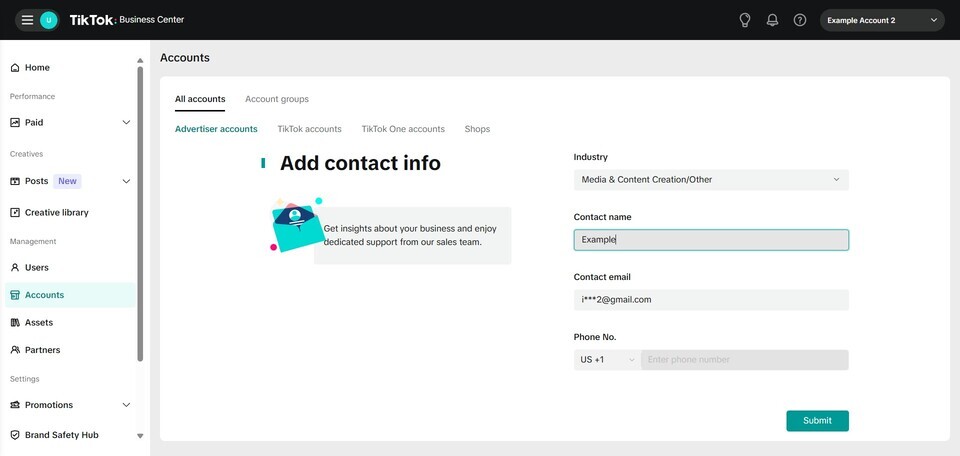Open the US +1 country code dropdown
Image resolution: width=960 pixels, height=456 pixels.
(x=607, y=360)
